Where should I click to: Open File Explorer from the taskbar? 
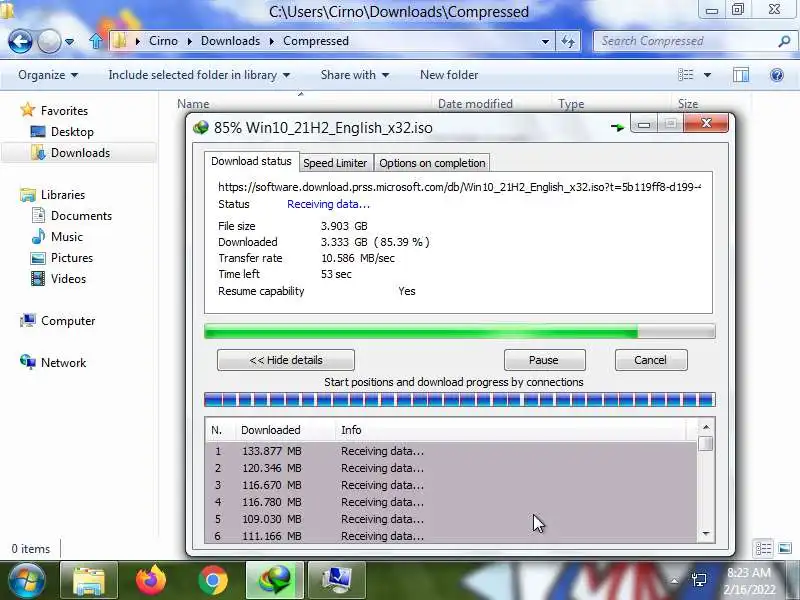tap(89, 580)
